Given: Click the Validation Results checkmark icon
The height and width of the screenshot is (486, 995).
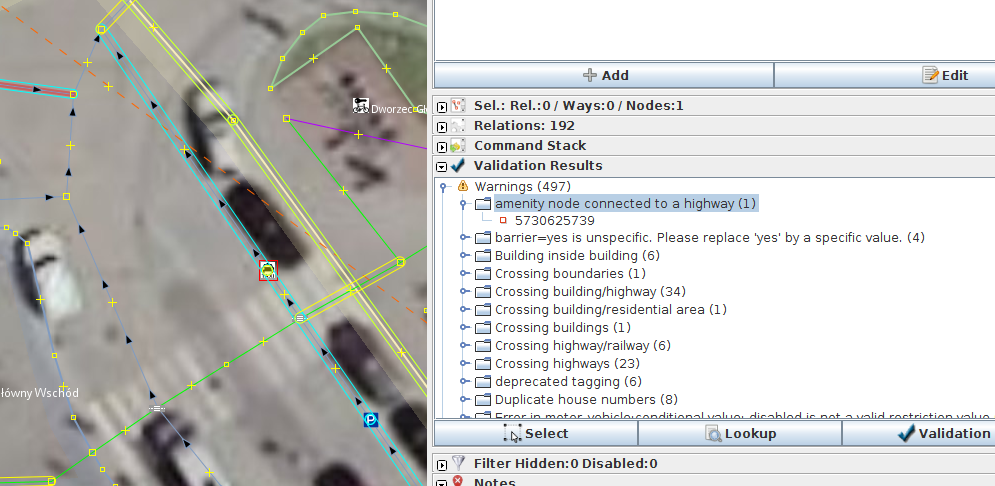Looking at the screenshot, I should tap(459, 166).
